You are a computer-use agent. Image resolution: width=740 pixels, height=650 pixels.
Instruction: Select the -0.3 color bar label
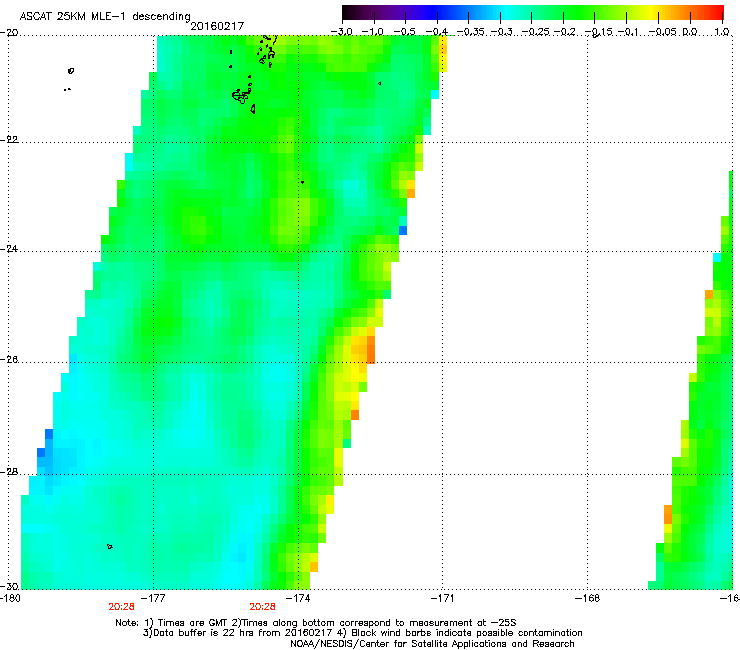pos(501,32)
